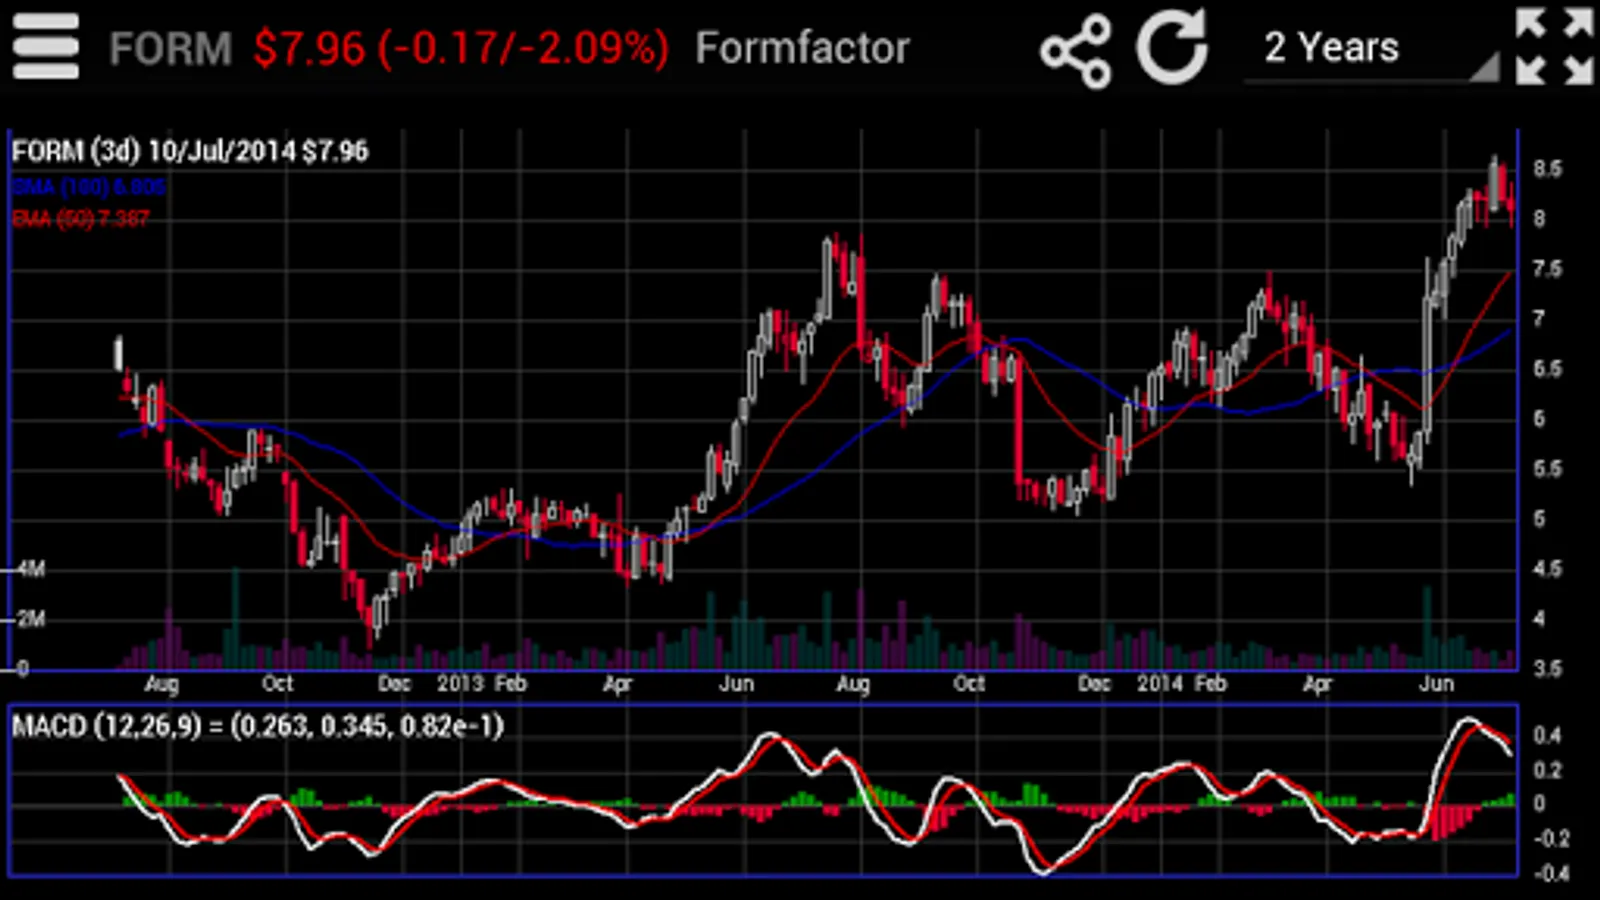
Task: Click the 2M volume axis label
Action: point(31,619)
